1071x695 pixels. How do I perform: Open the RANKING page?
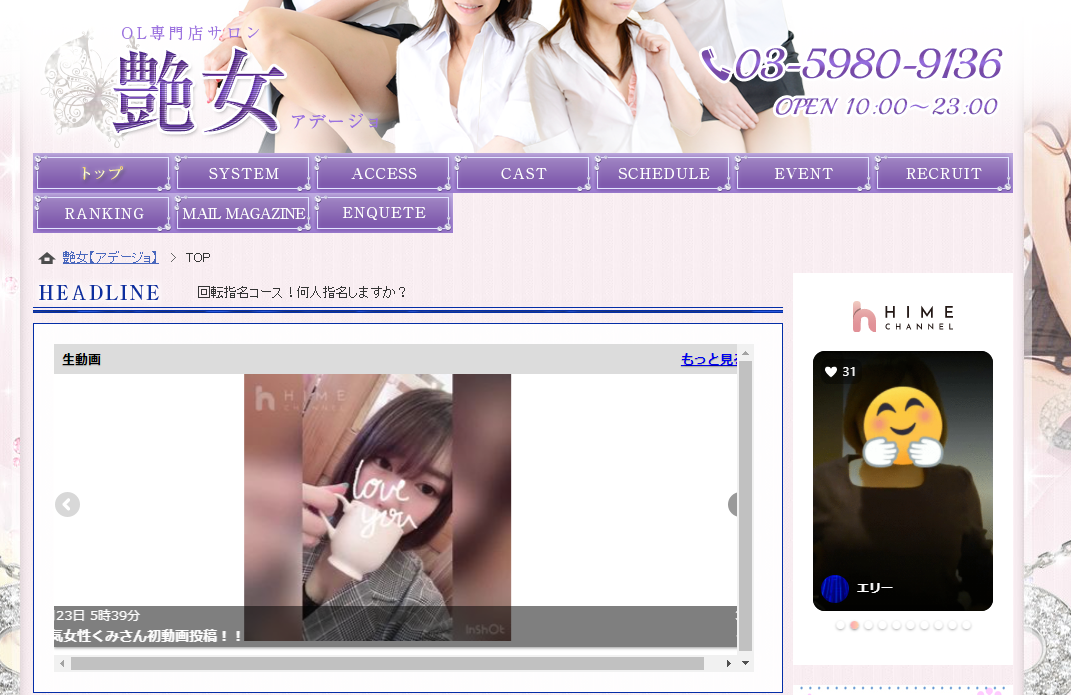(x=103, y=214)
